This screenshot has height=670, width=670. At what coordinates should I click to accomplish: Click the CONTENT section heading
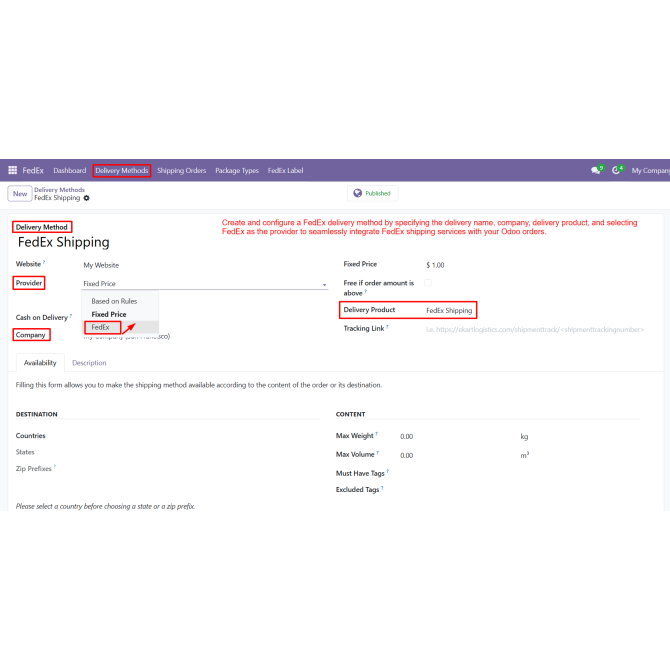[350, 414]
